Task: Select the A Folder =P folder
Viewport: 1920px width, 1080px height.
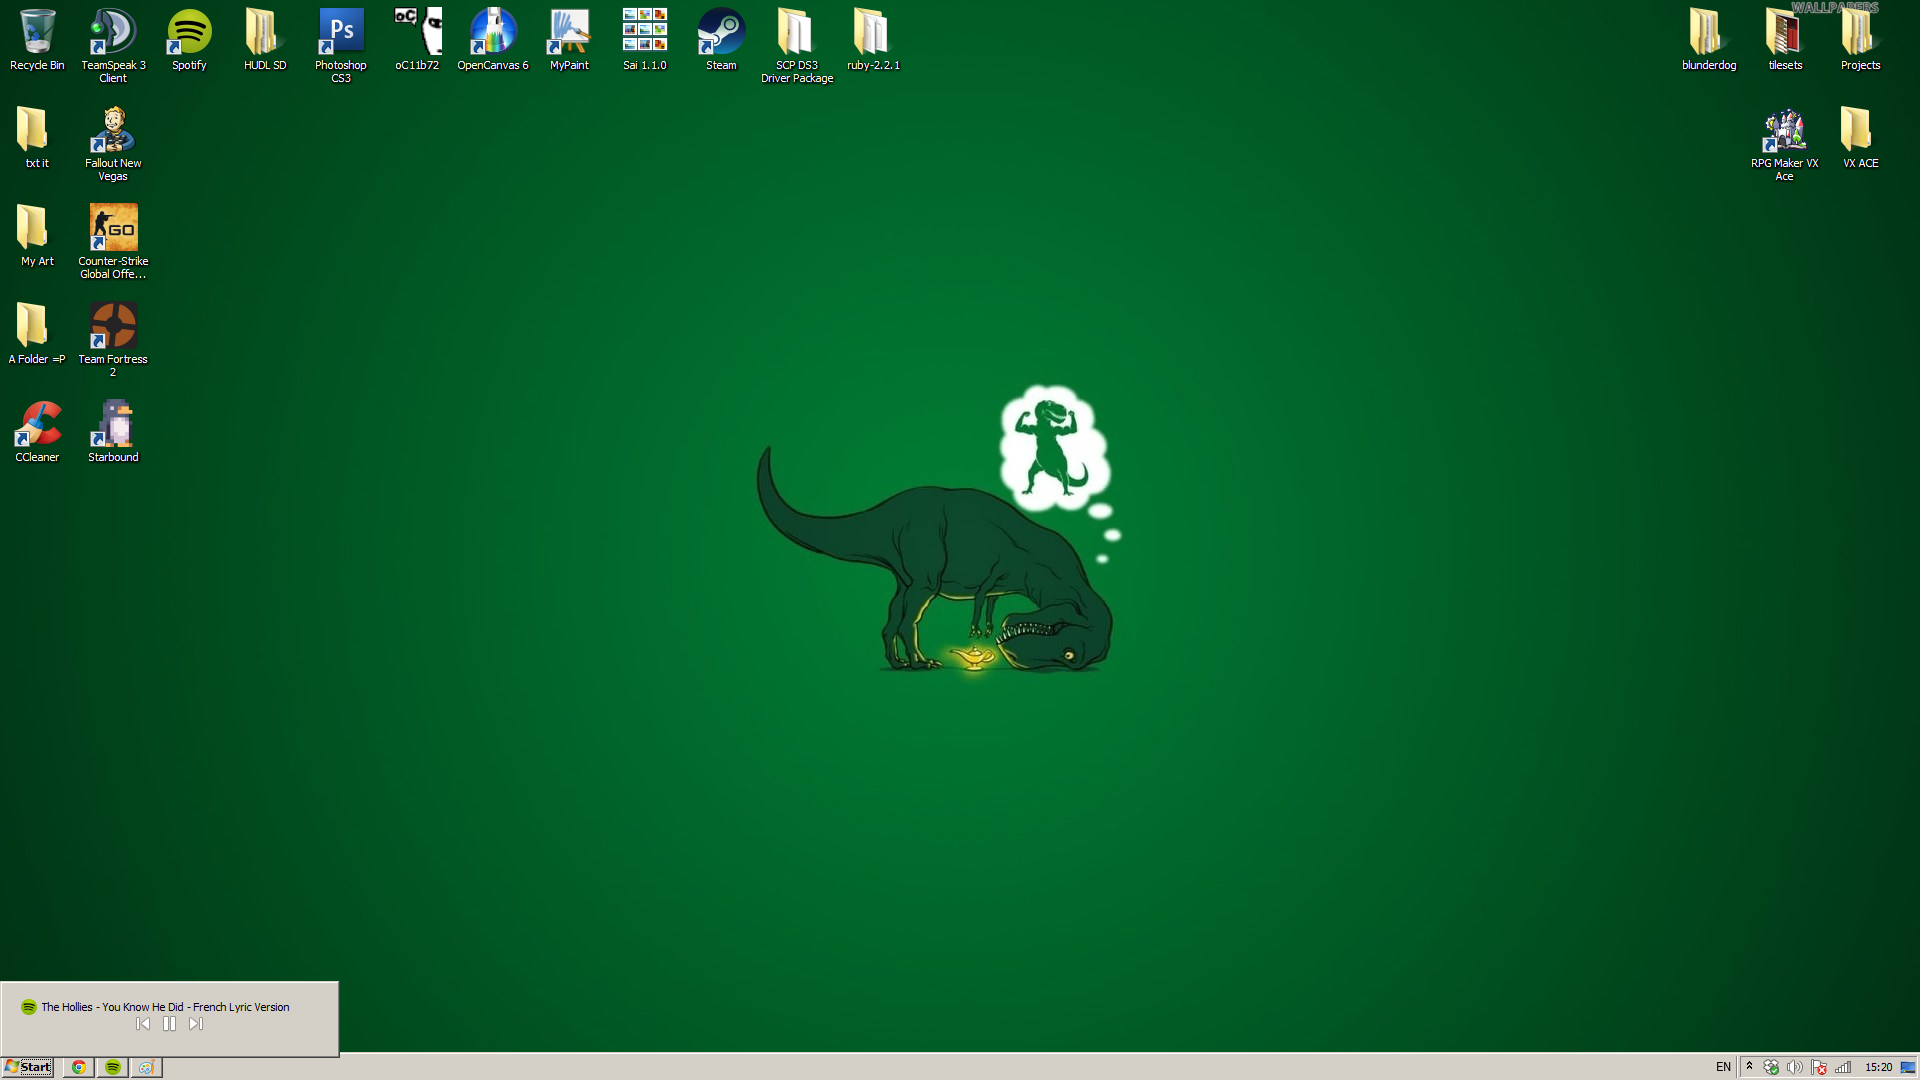Action: tap(37, 334)
